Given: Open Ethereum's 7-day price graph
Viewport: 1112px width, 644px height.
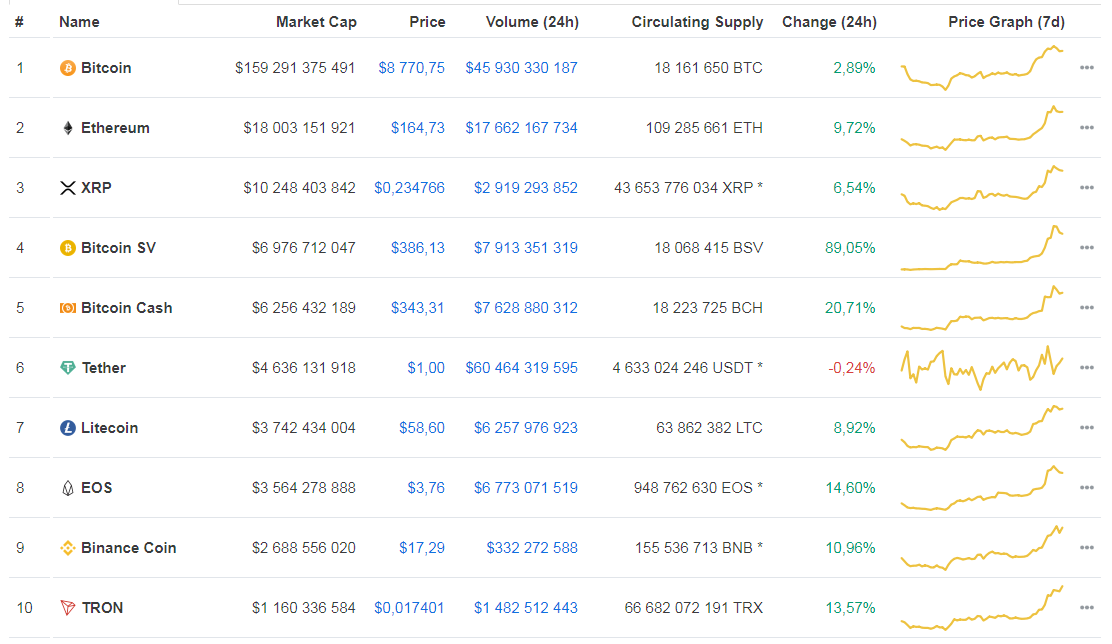Looking at the screenshot, I should click(982, 128).
